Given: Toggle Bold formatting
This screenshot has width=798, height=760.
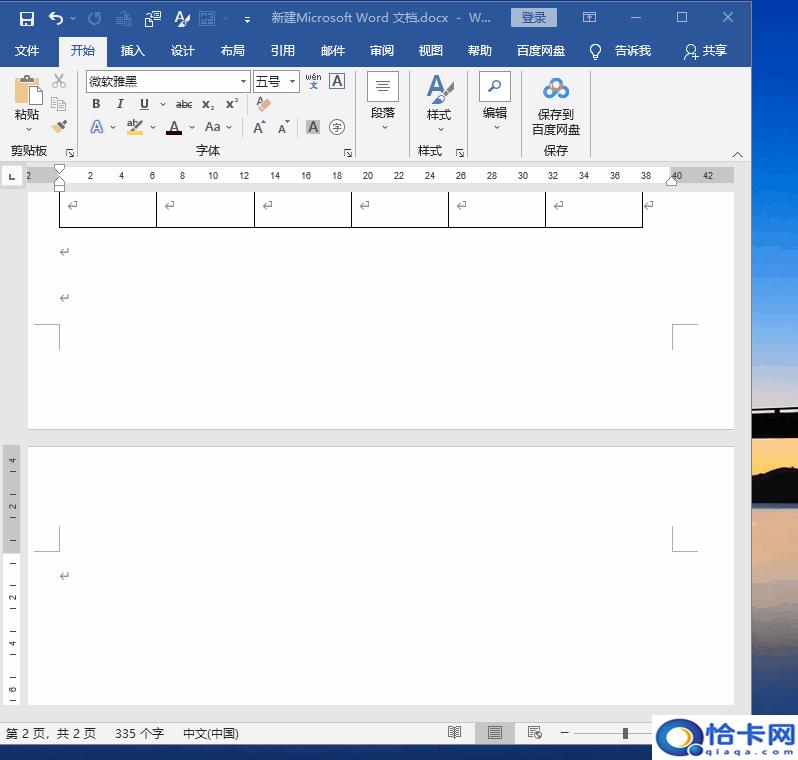Looking at the screenshot, I should (96, 104).
